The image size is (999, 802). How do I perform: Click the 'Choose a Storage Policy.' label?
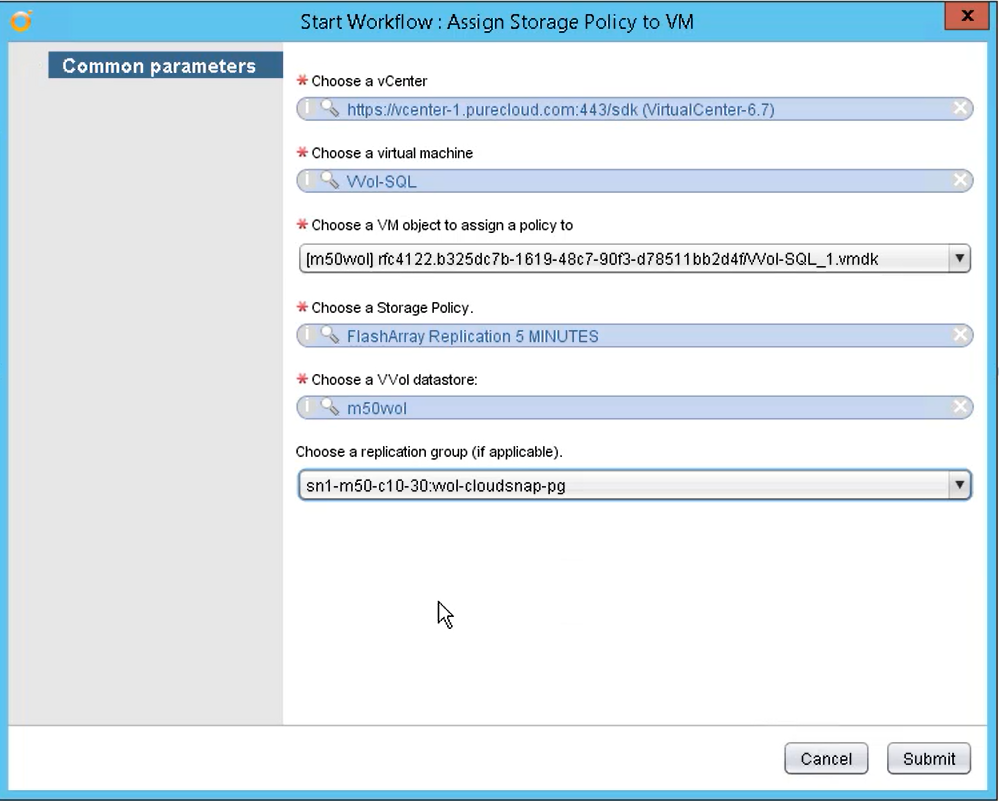click(x=392, y=308)
